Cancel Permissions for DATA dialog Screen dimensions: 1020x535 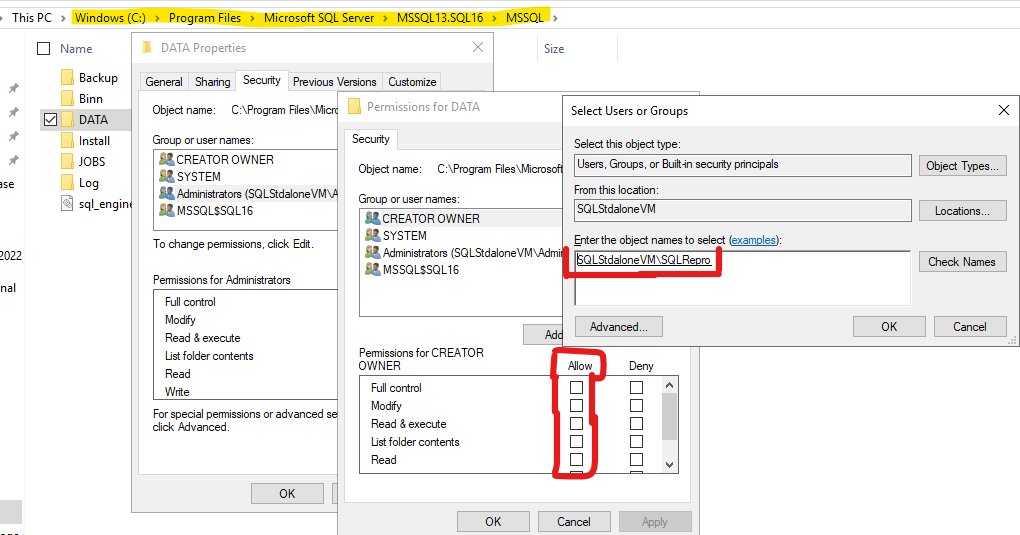[x=574, y=521]
